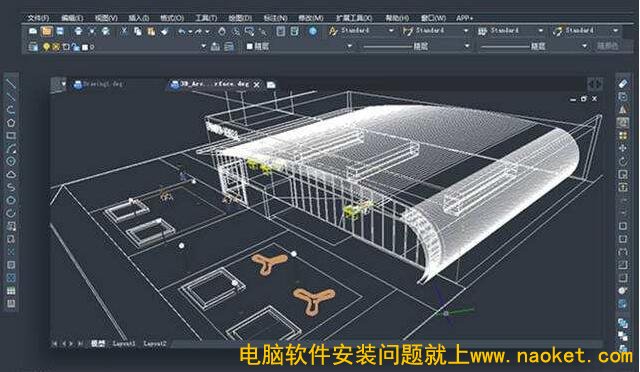640x372 pixels.
Task: Open the Redo history dropdown arrow
Action: [x=207, y=31]
